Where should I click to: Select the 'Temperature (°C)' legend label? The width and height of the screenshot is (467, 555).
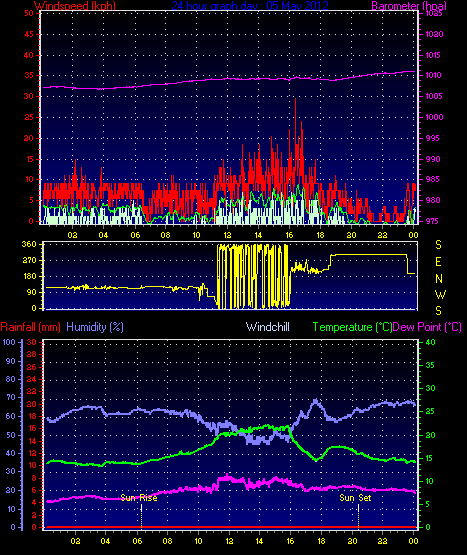[352, 327]
